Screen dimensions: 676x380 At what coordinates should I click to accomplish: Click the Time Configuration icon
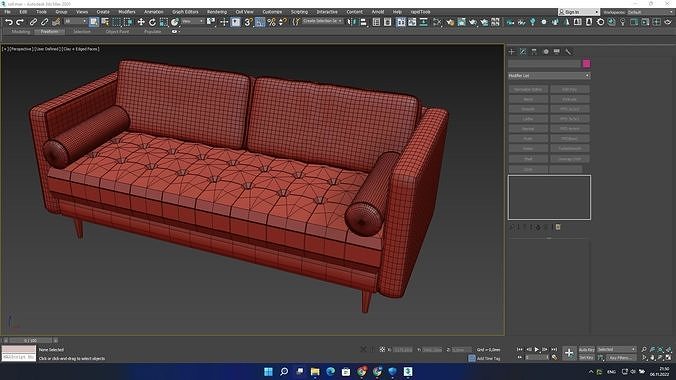[x=554, y=358]
